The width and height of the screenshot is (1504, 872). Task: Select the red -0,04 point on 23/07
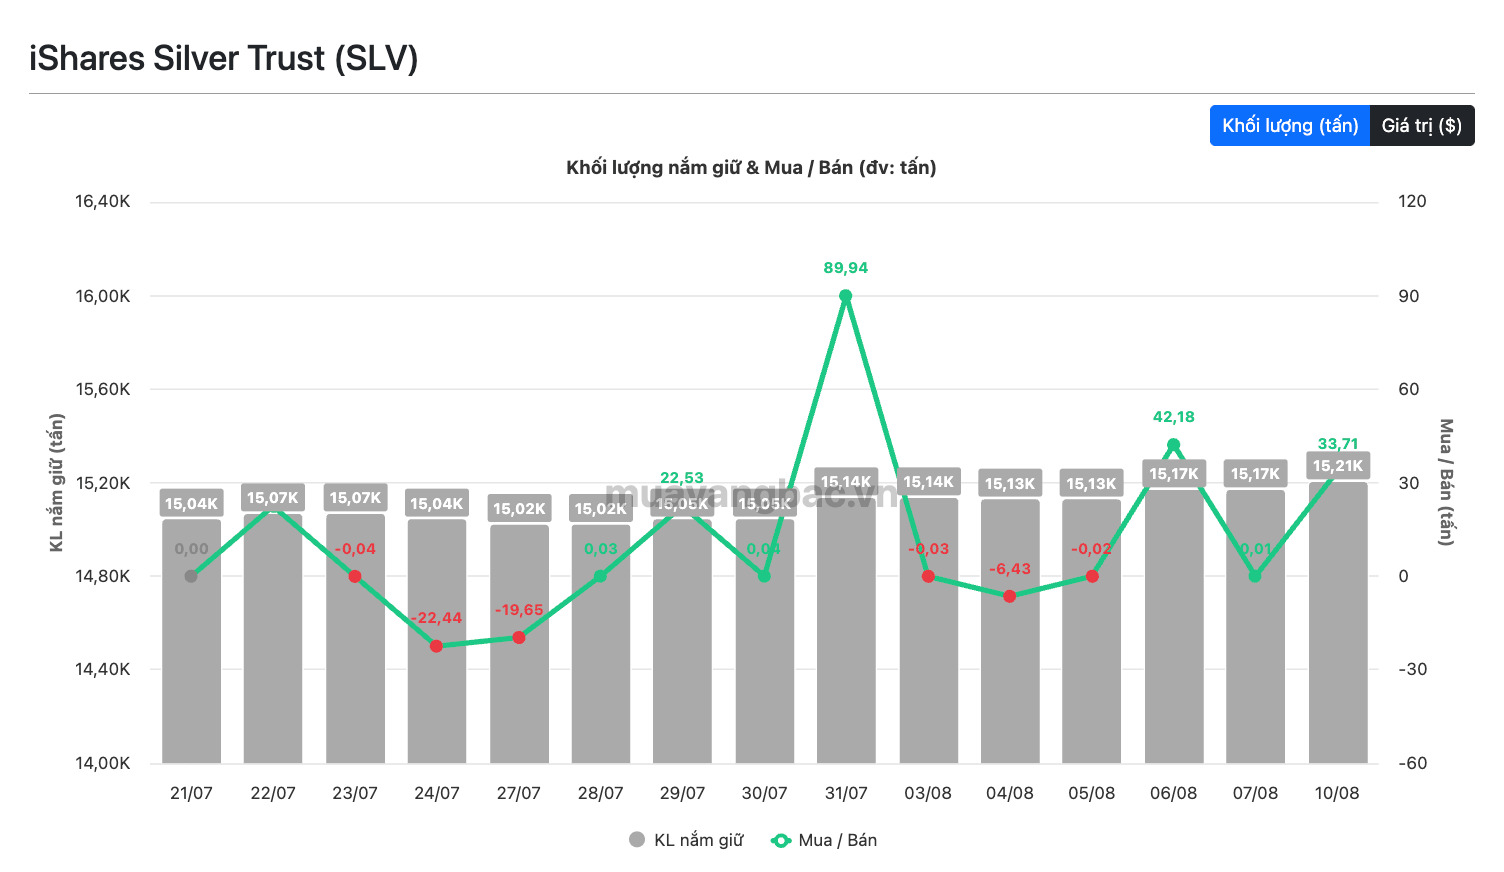pyautogui.click(x=355, y=576)
